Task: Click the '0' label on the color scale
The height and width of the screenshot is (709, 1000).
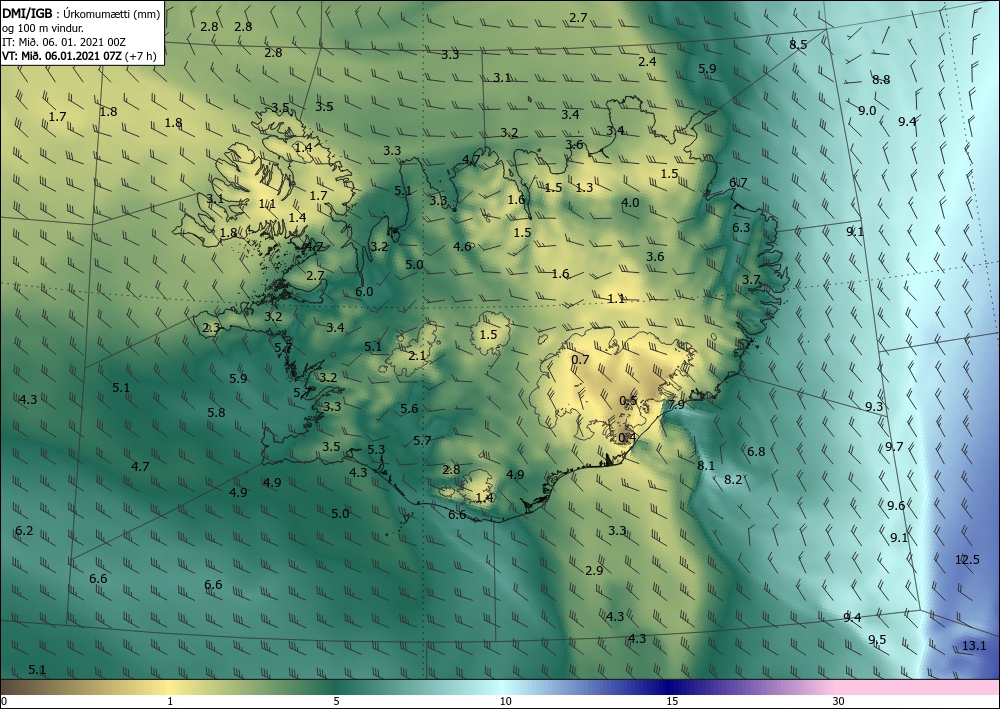Action: [x=4, y=701]
